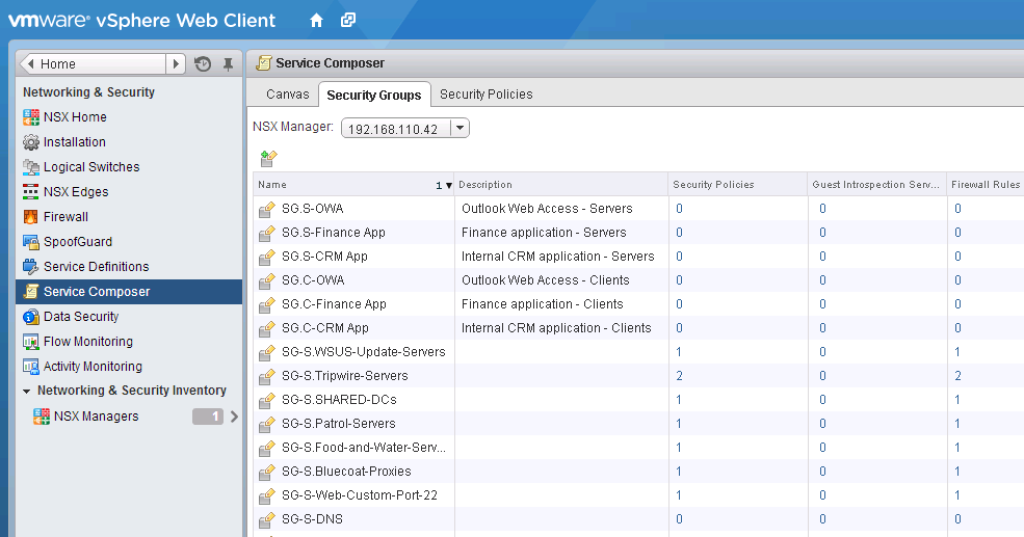Select the SG.C-Finance App group name
The width and height of the screenshot is (1024, 537).
coord(334,304)
